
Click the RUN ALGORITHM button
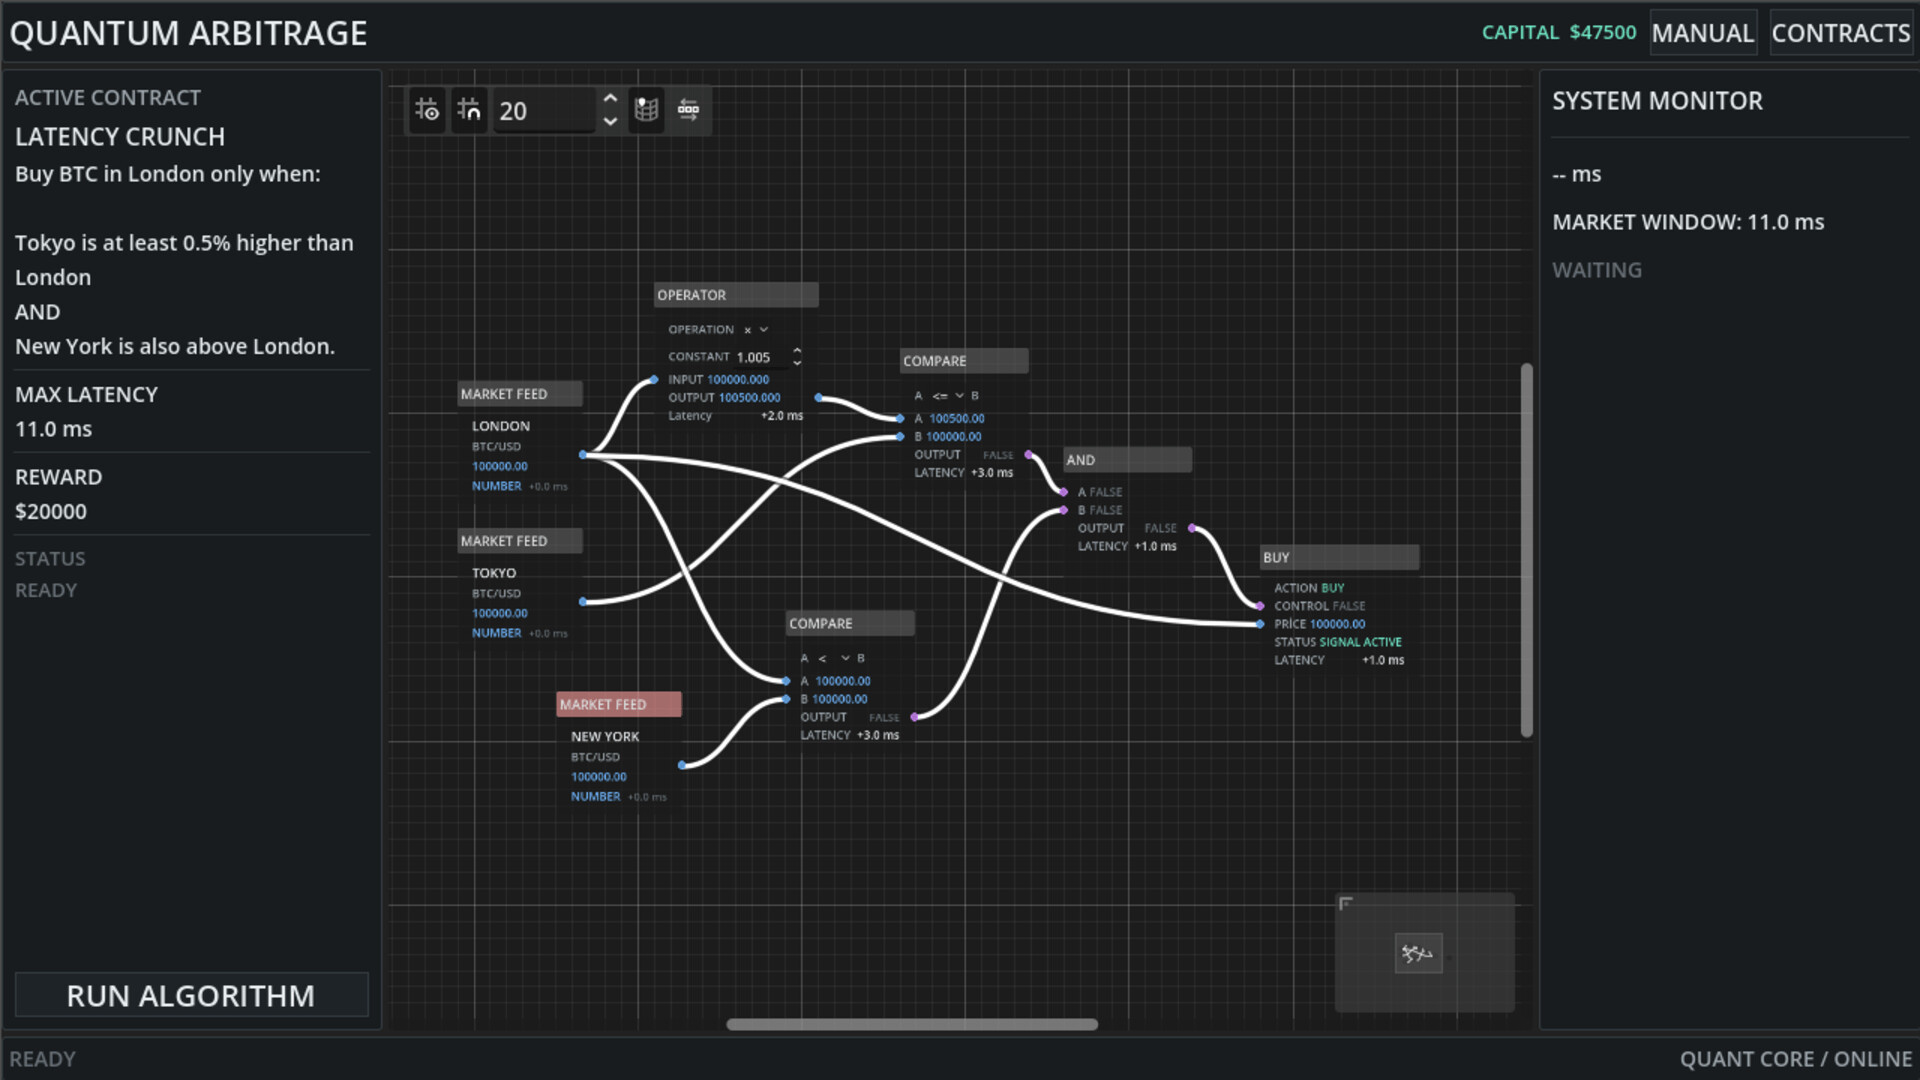[x=191, y=996]
